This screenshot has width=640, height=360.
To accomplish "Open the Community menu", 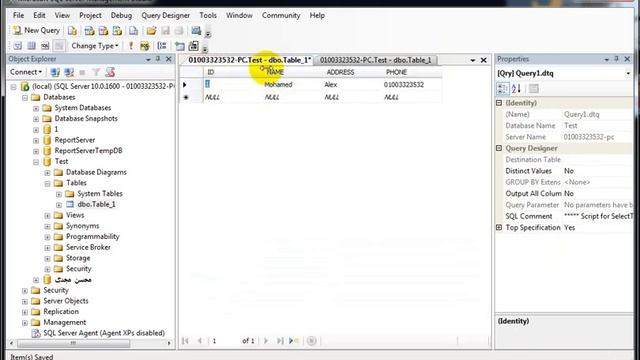I will (x=281, y=16).
